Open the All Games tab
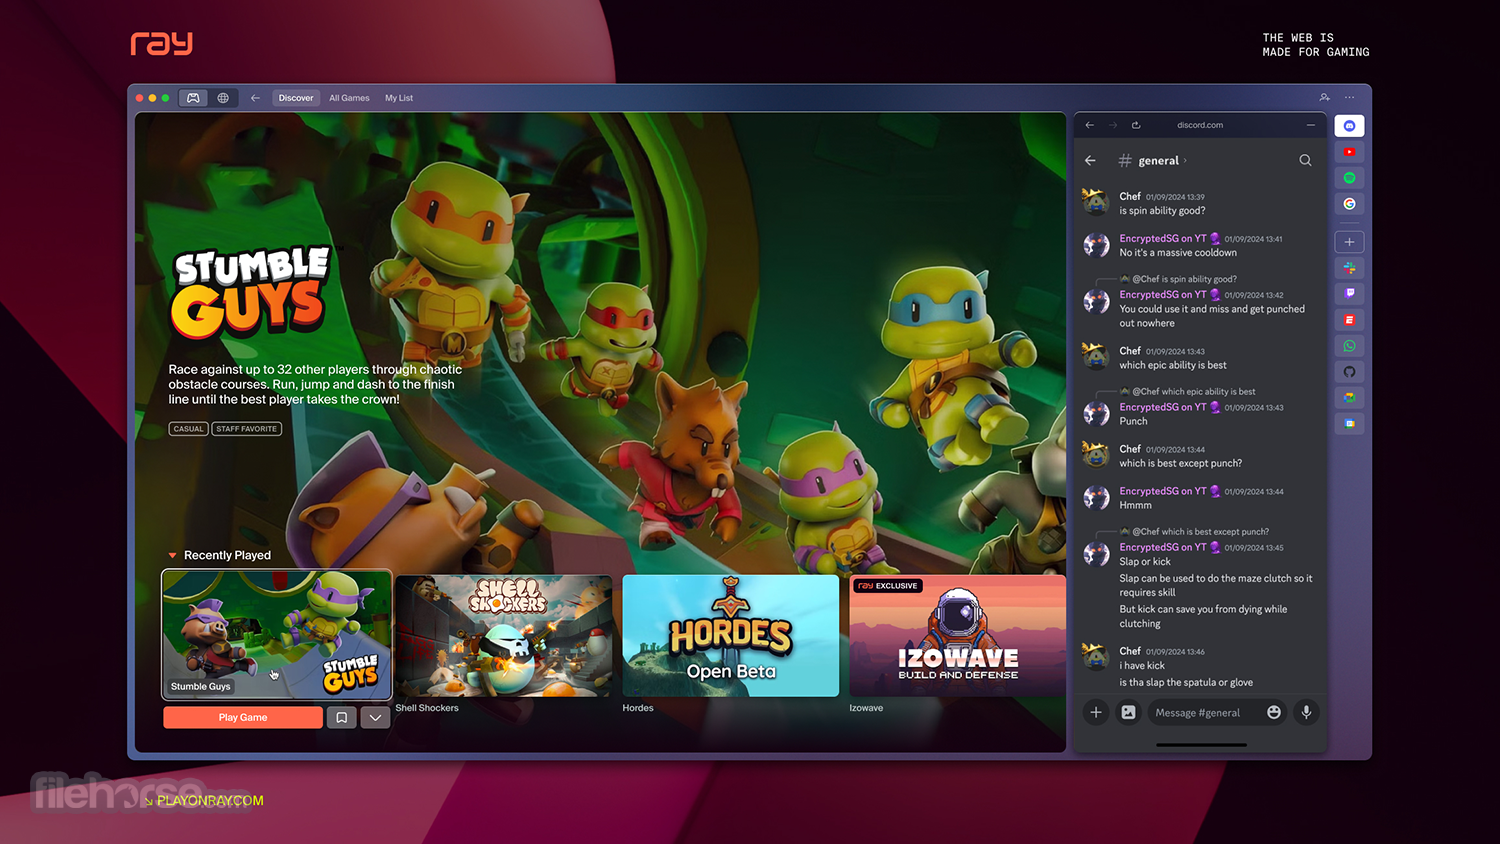1500x844 pixels. 349,98
